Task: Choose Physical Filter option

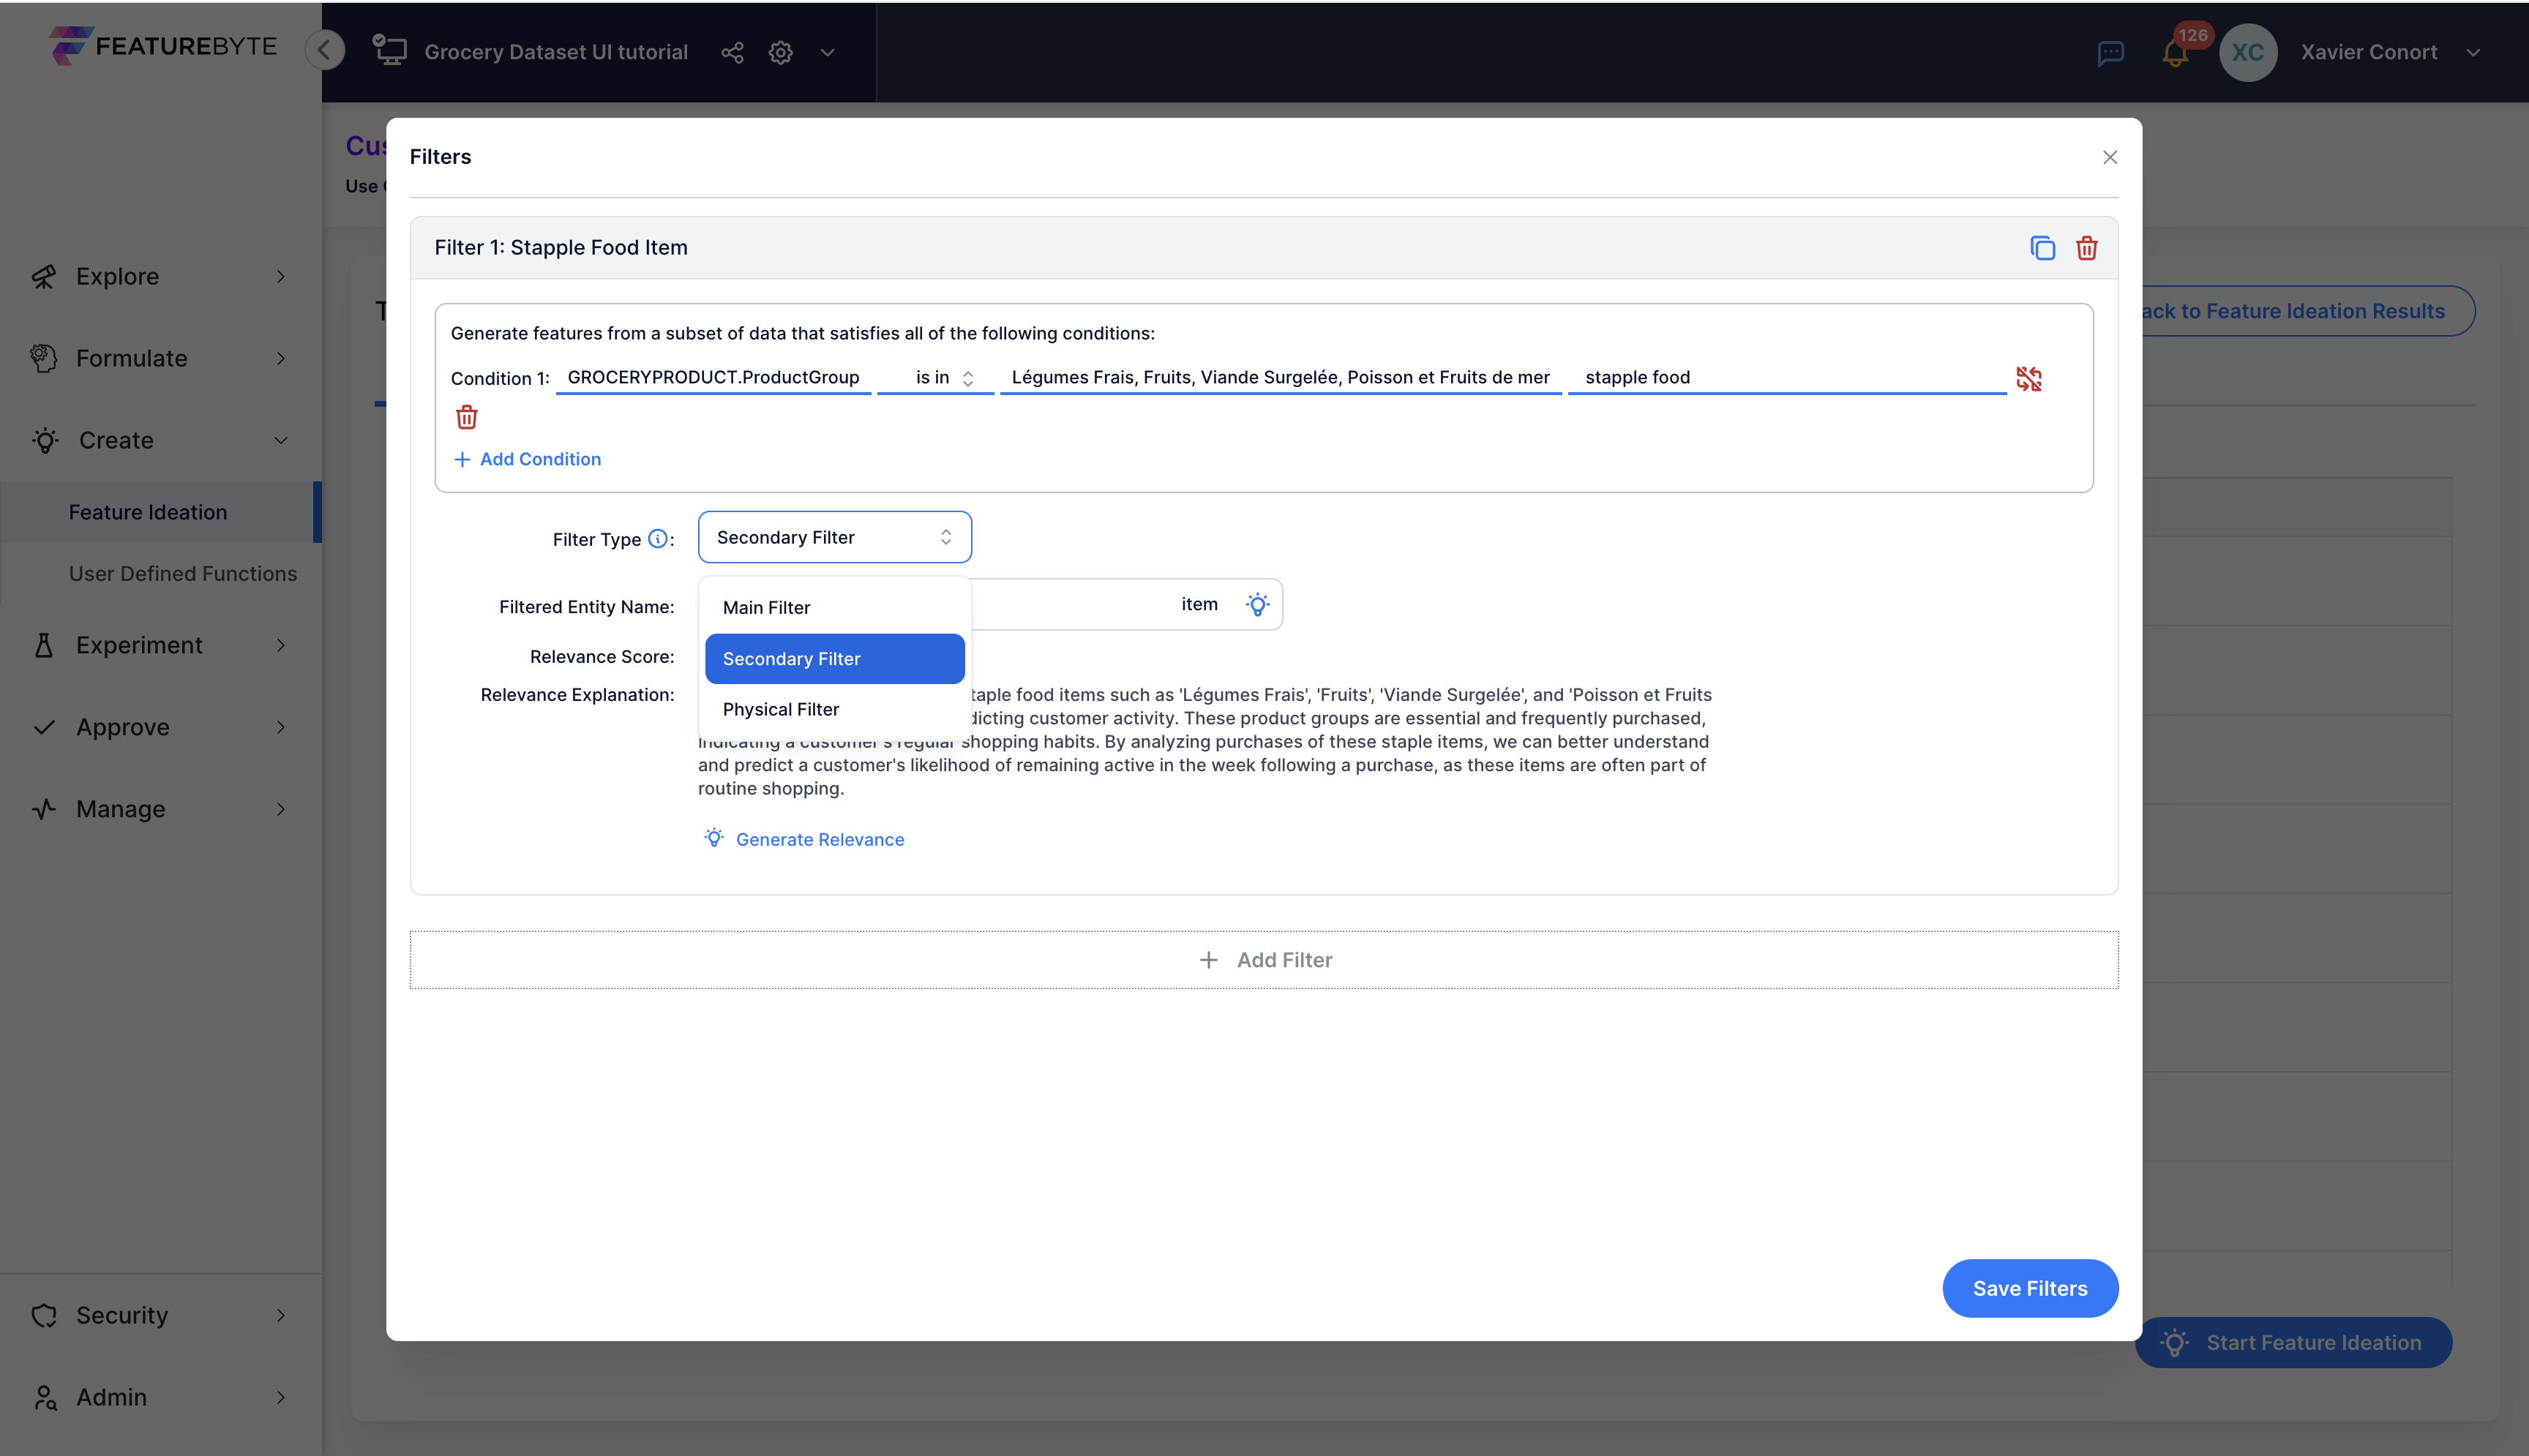Action: pyautogui.click(x=834, y=709)
